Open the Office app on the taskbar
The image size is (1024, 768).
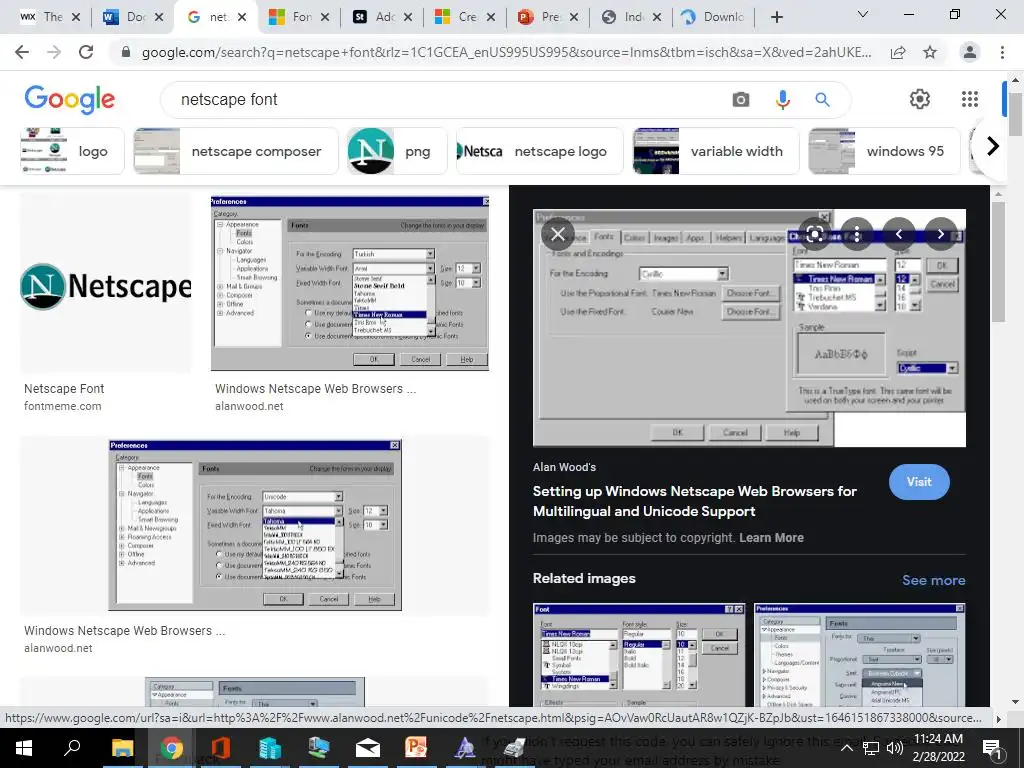click(221, 748)
